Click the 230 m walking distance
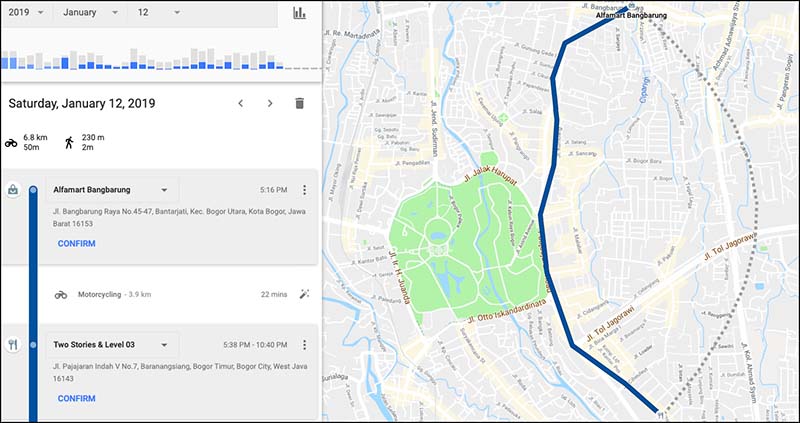This screenshot has width=800, height=423. tap(93, 137)
